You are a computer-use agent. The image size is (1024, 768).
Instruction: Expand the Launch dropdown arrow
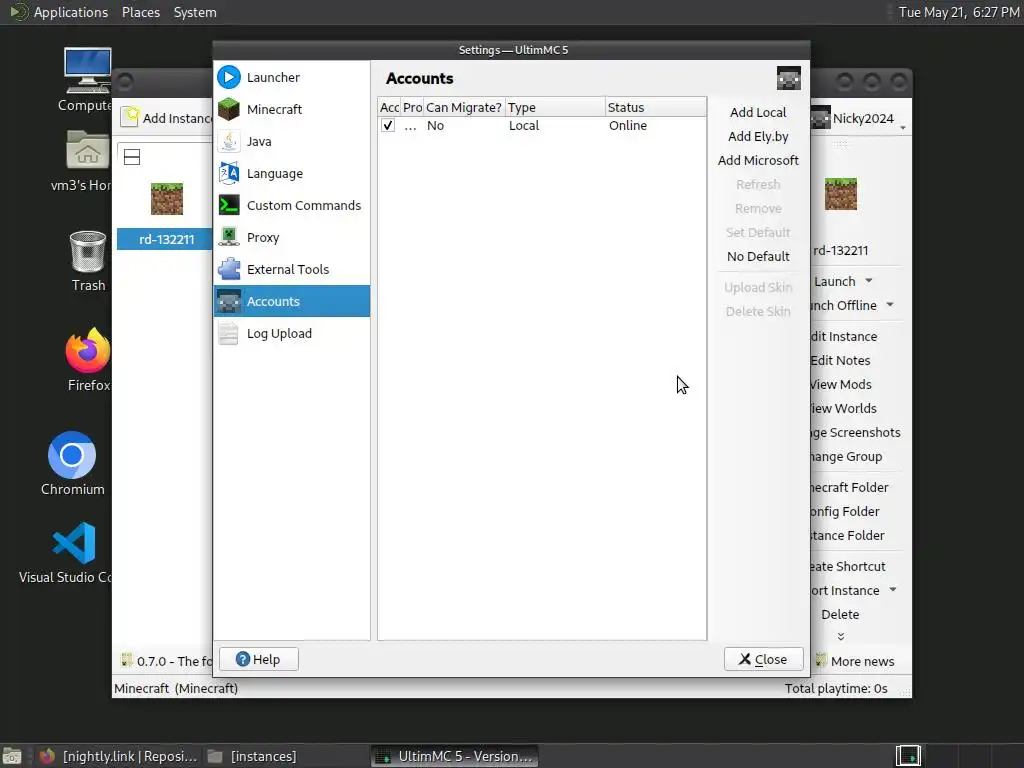pyautogui.click(x=869, y=281)
